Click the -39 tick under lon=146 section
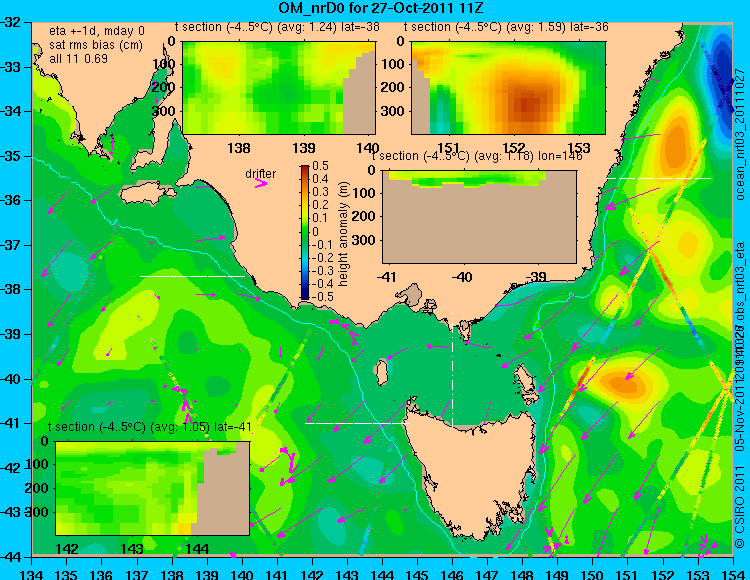This screenshot has height=580, width=750. pos(536,276)
